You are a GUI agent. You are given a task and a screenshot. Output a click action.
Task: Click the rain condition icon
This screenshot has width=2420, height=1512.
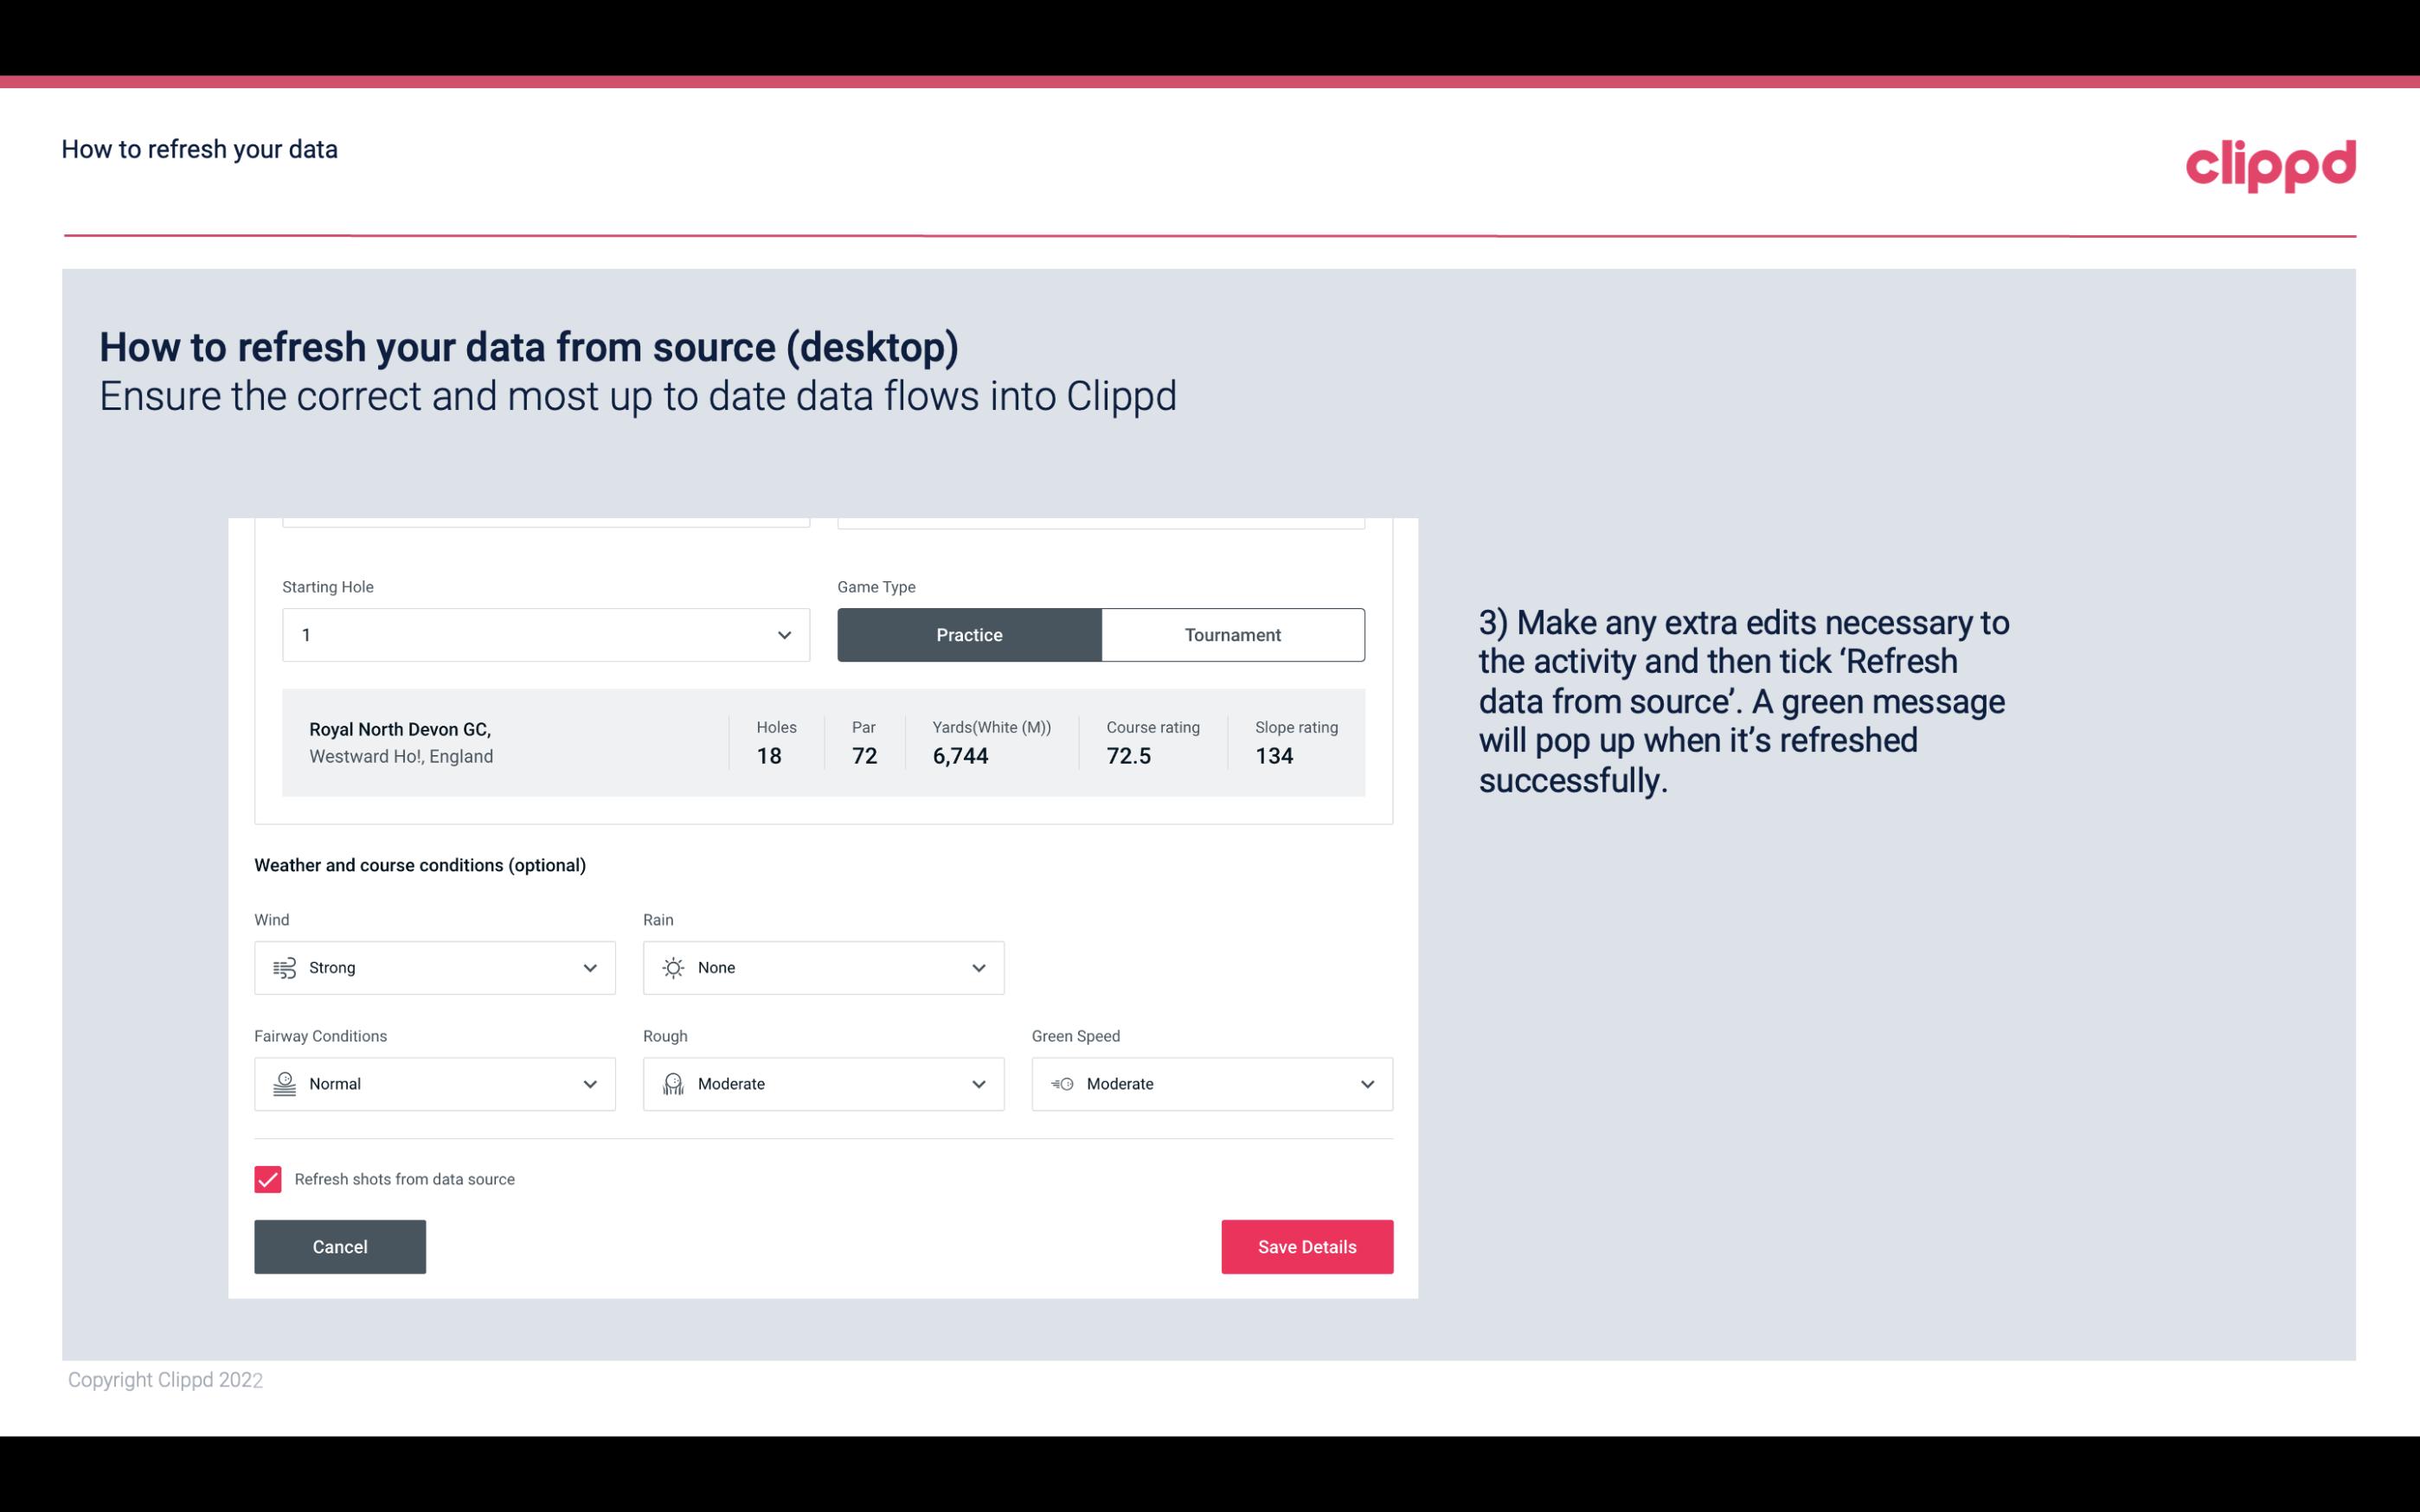point(672,967)
